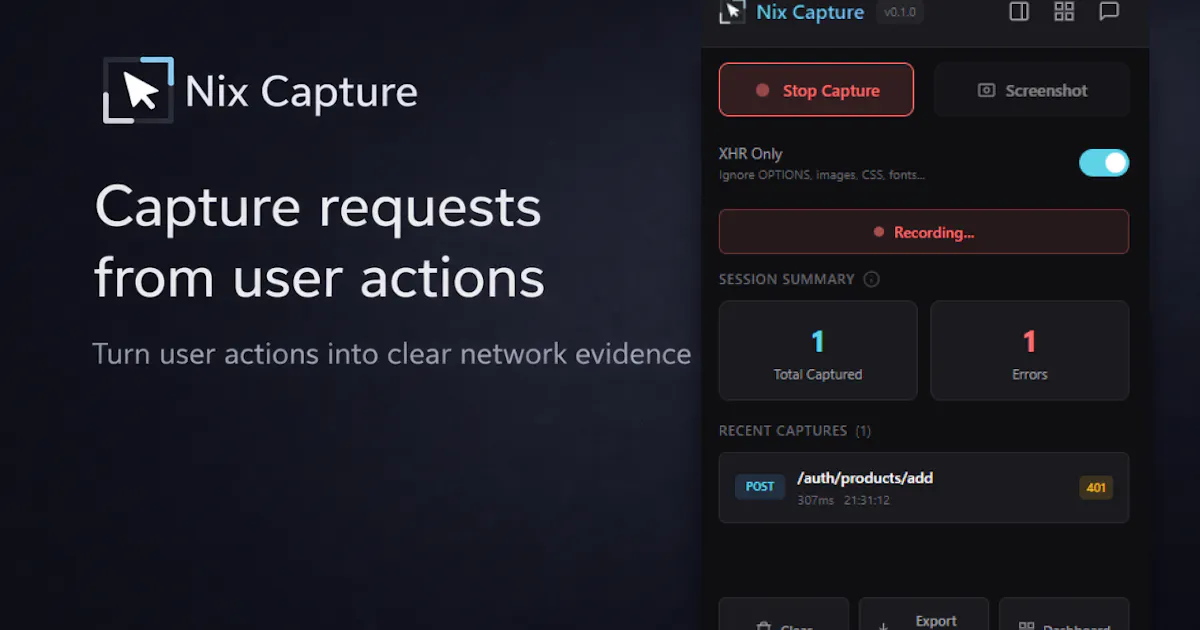
Task: Click 'Turn user actions into clear network evidence'
Action: coord(392,354)
